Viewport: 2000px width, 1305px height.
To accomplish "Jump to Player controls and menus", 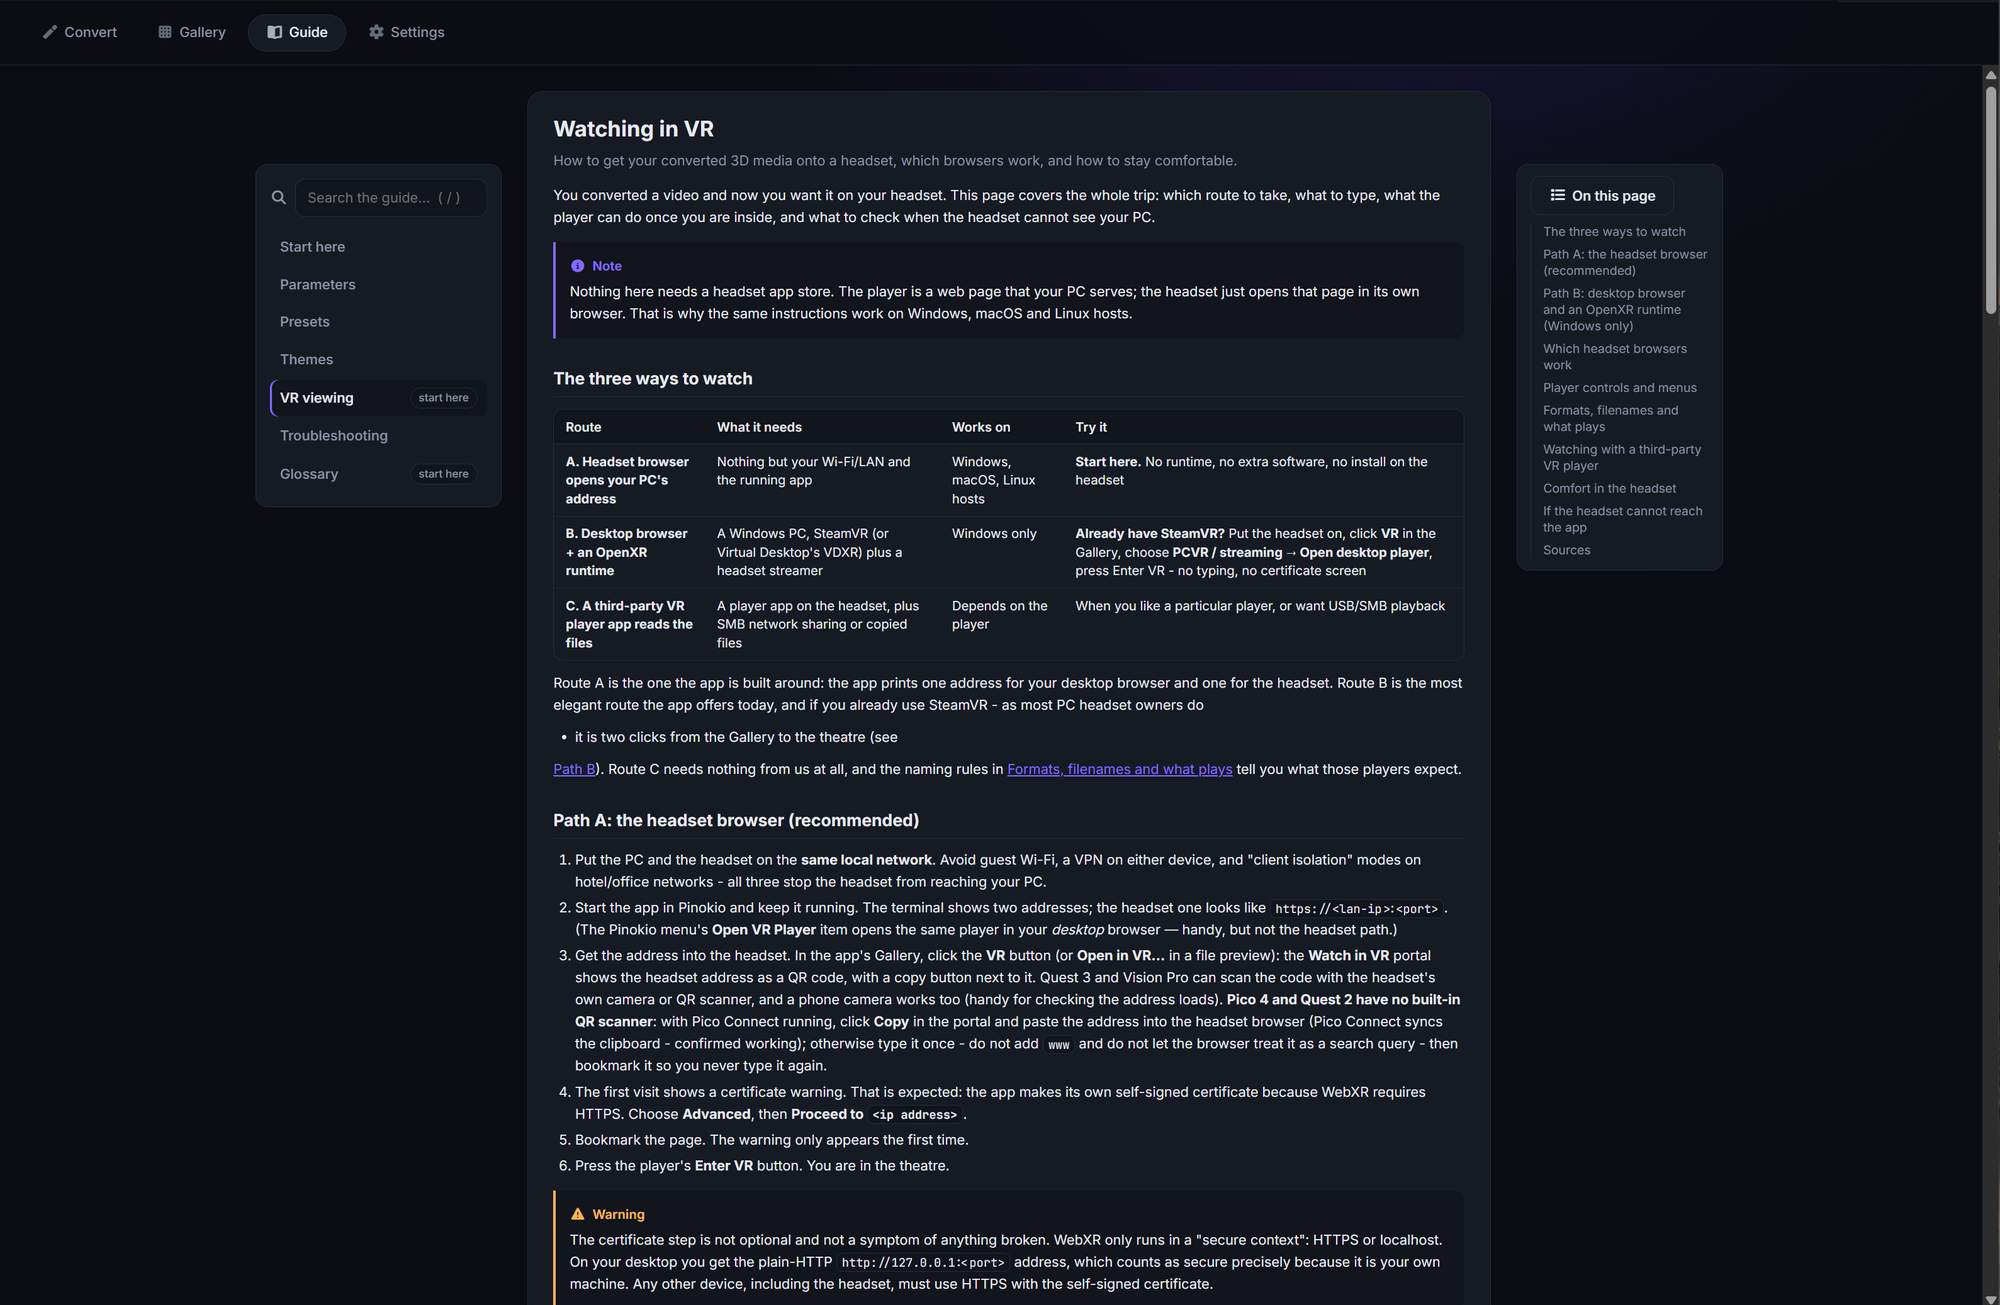I will pyautogui.click(x=1620, y=388).
